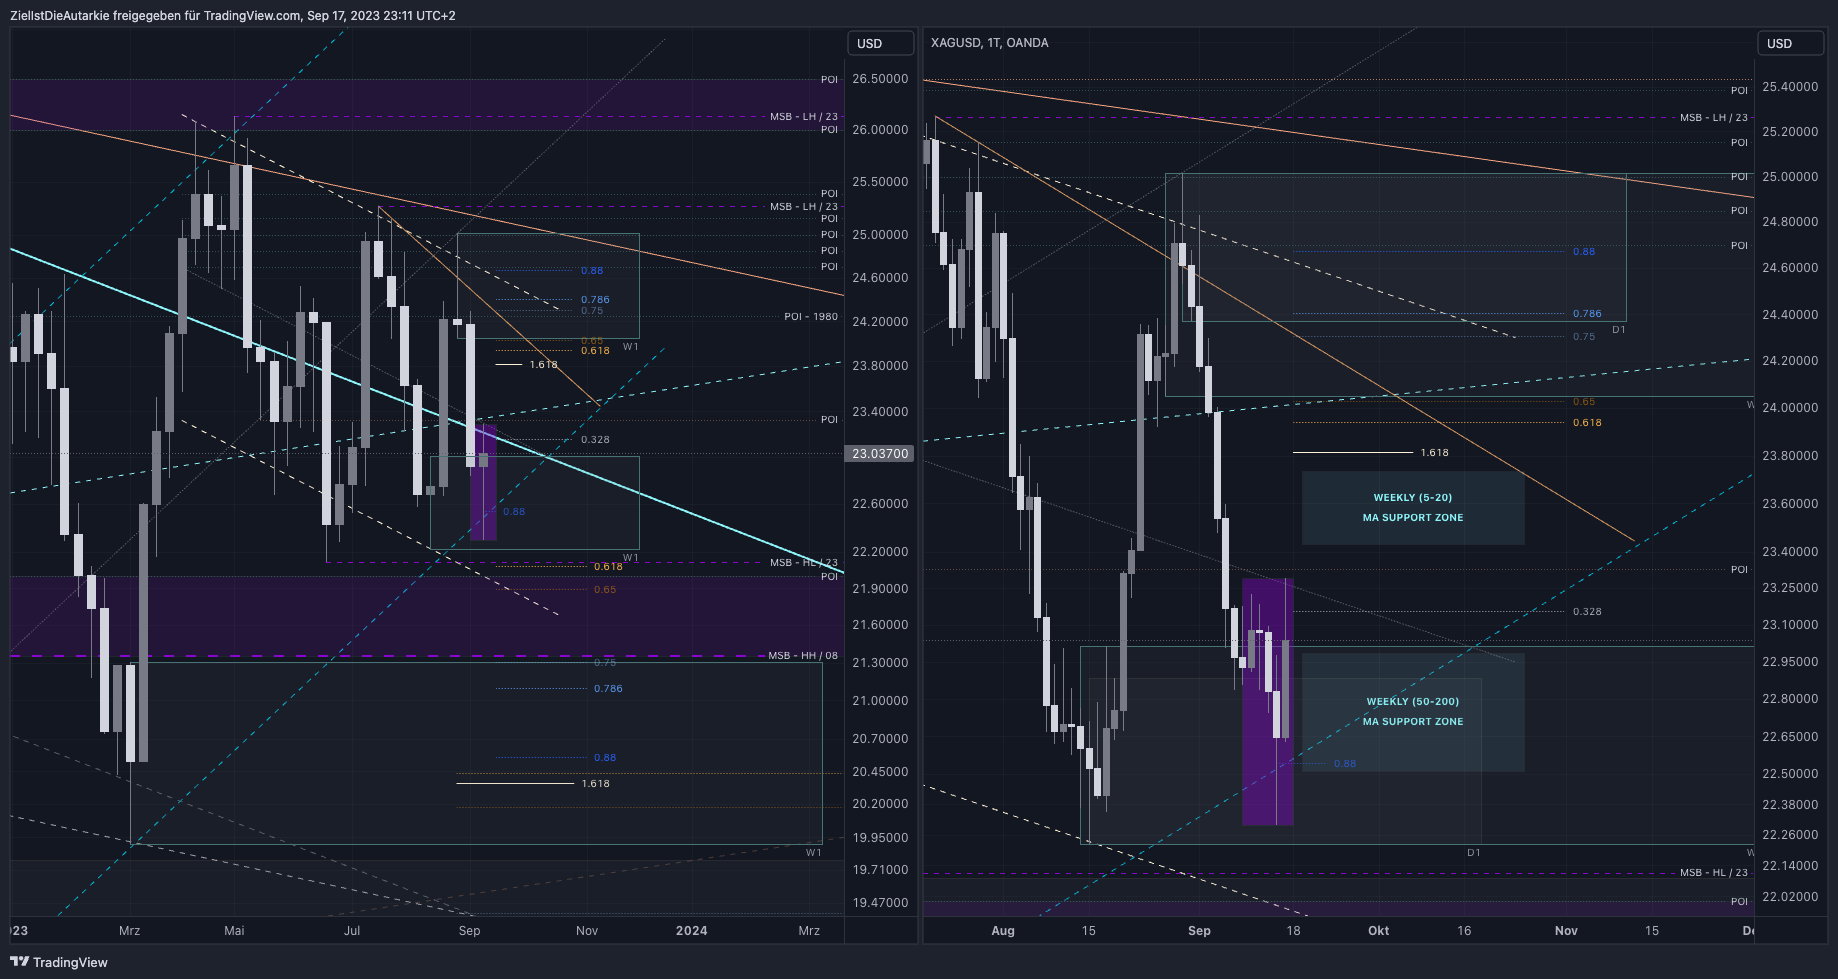The height and width of the screenshot is (979, 1838).
Task: Open the USD currency selector on the untitled chart
Action: coord(880,43)
